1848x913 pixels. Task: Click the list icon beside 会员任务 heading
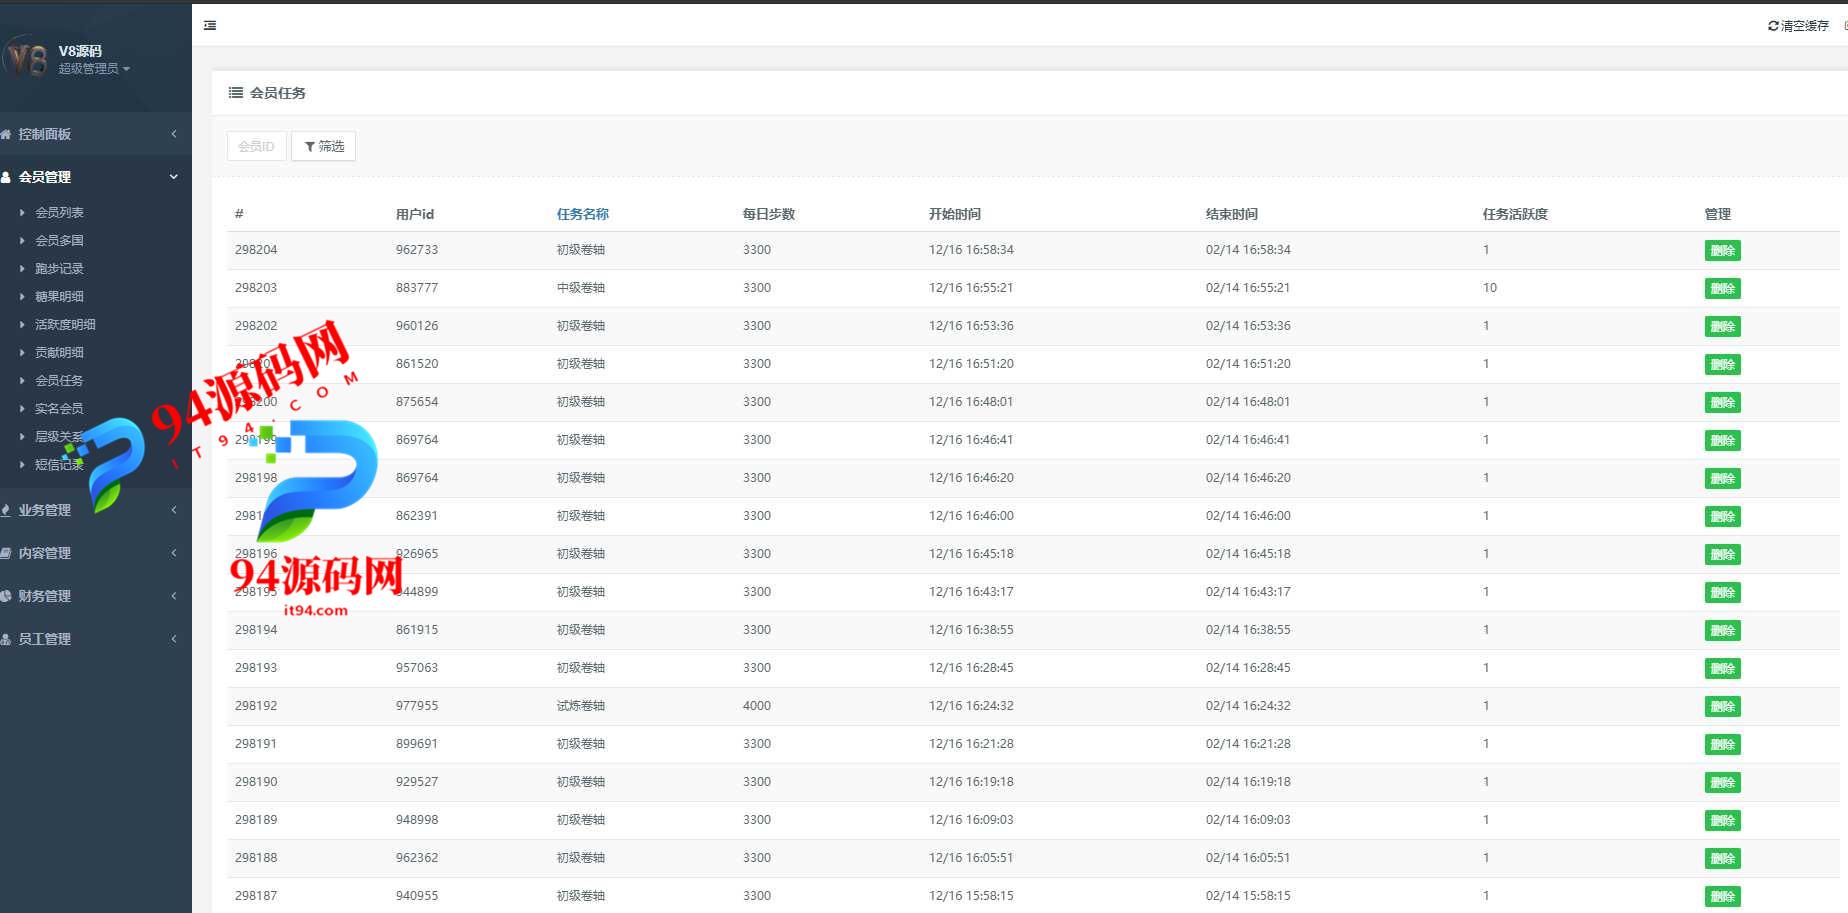click(236, 93)
